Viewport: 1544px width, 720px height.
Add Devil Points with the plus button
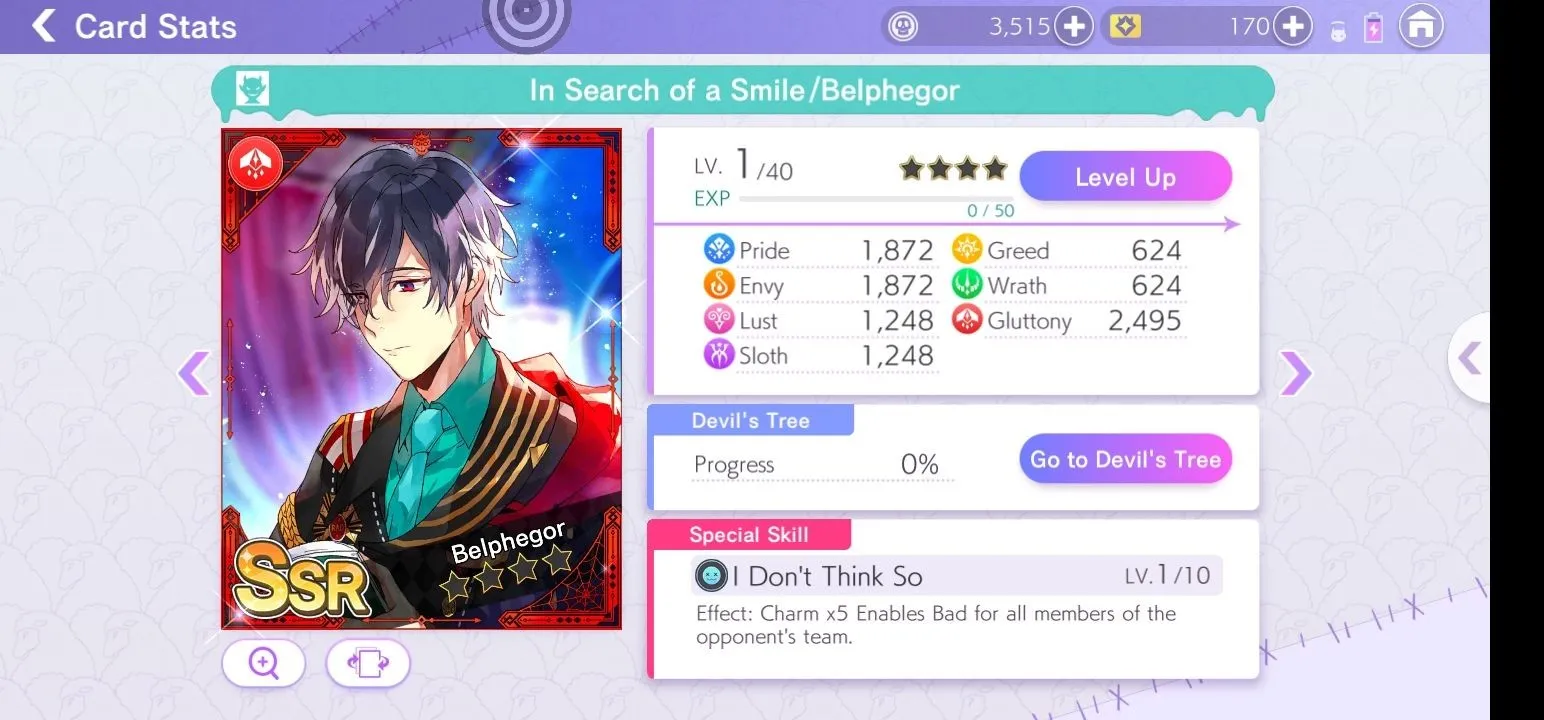1293,27
